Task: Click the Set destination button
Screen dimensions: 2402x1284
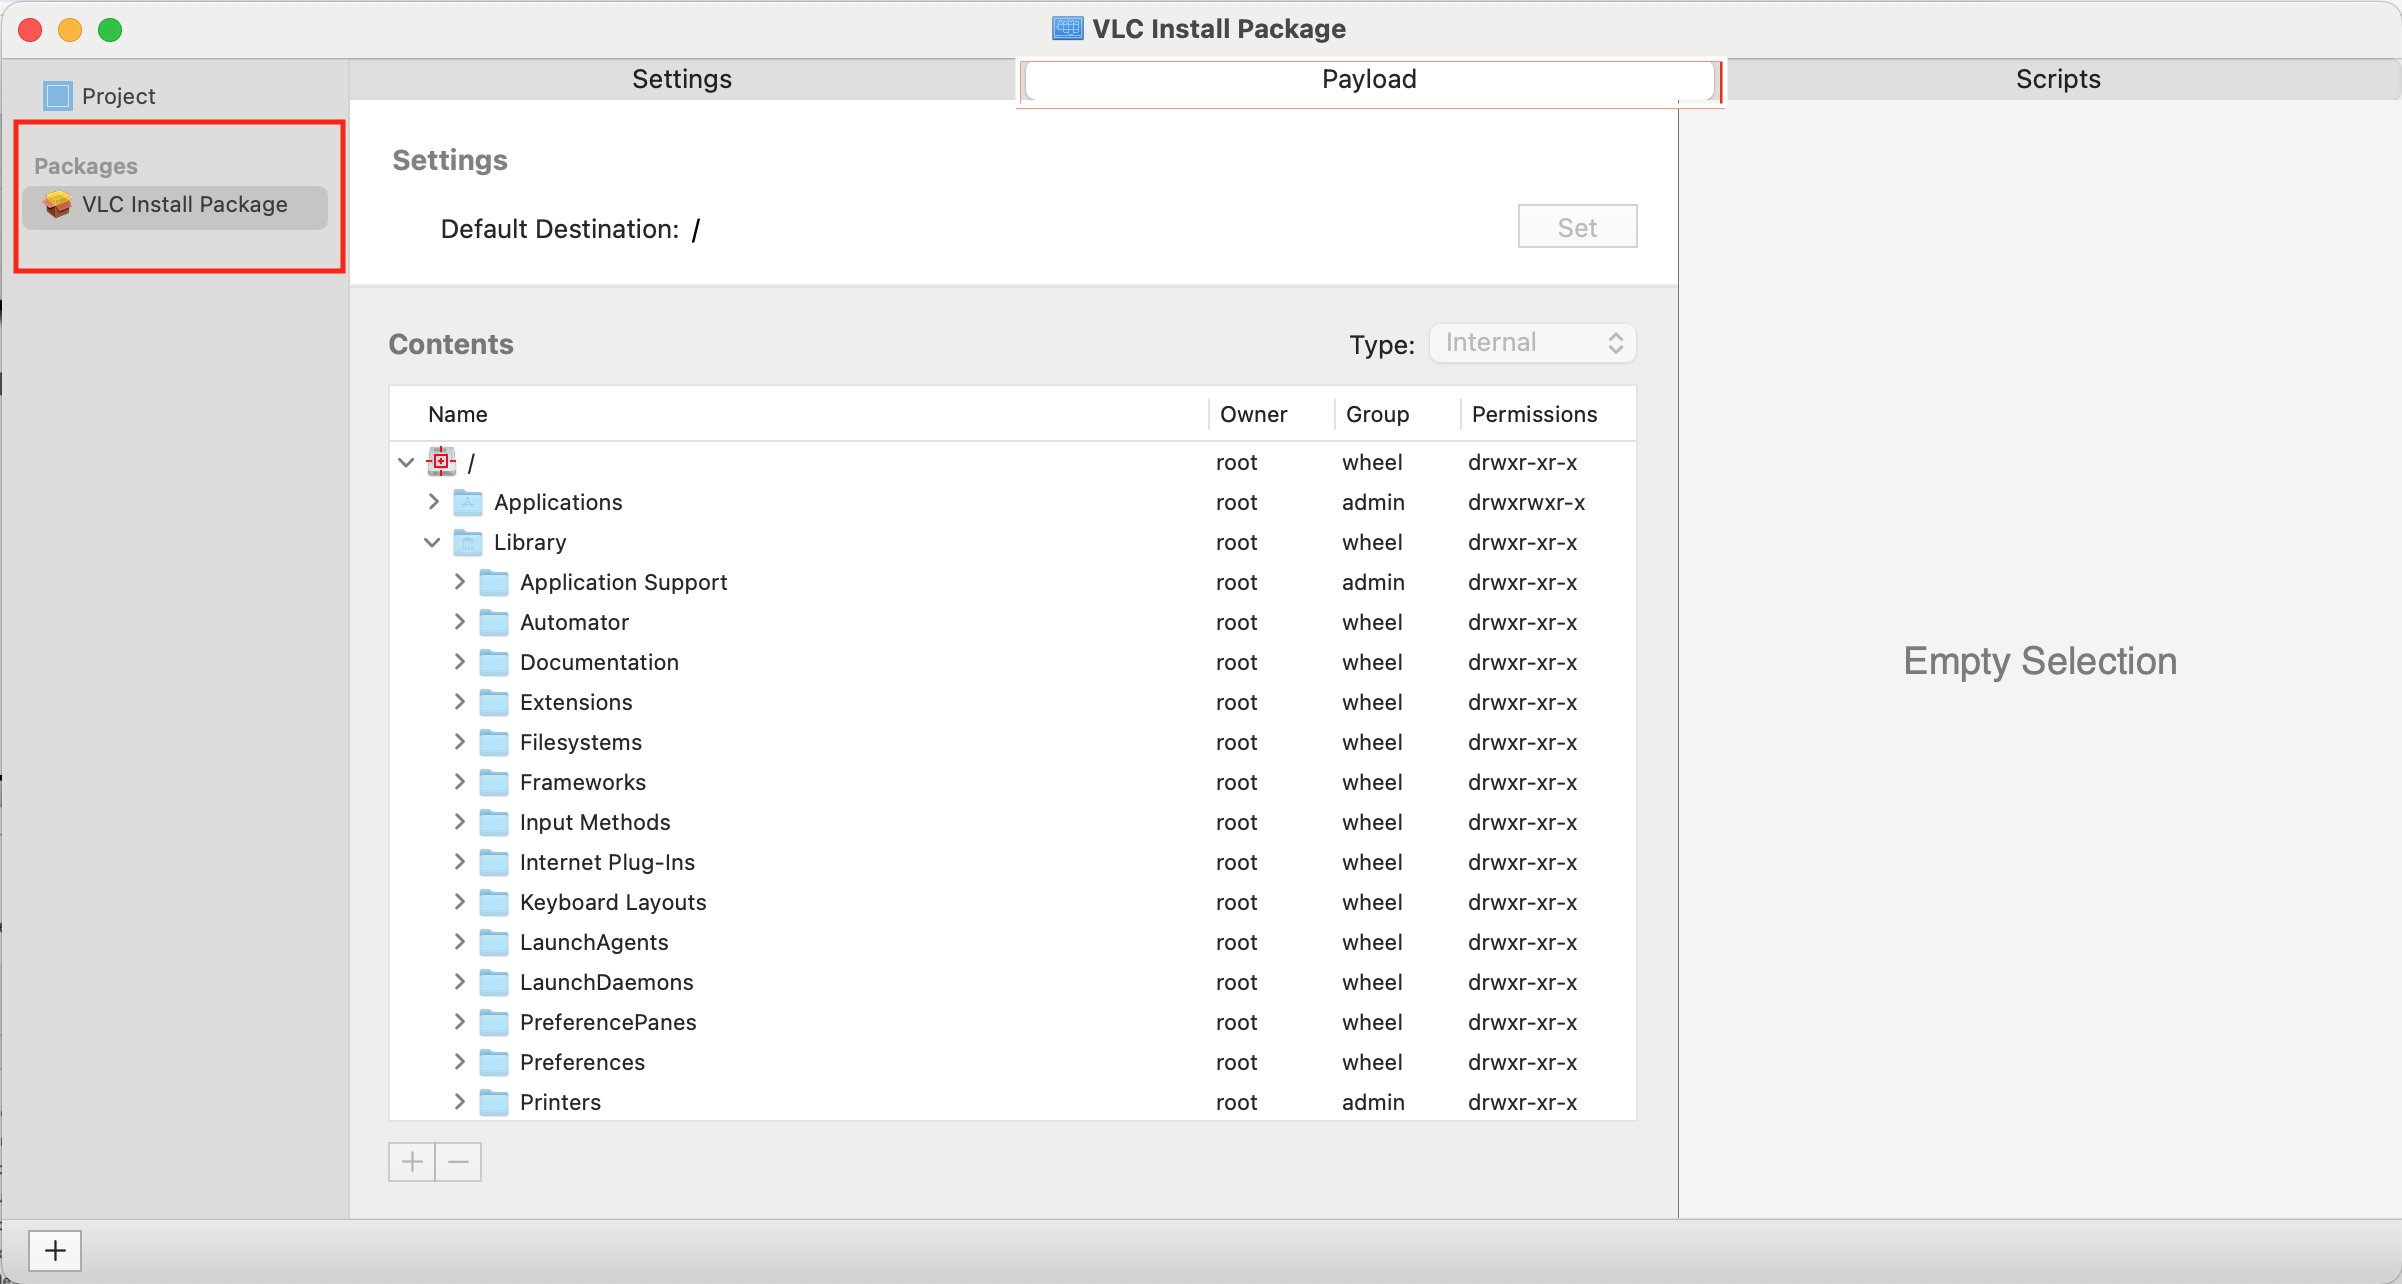Action: pos(1577,227)
